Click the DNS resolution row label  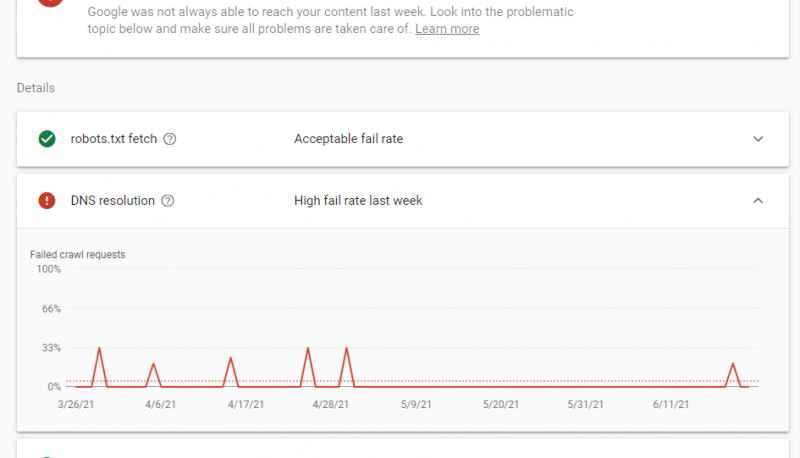(113, 200)
